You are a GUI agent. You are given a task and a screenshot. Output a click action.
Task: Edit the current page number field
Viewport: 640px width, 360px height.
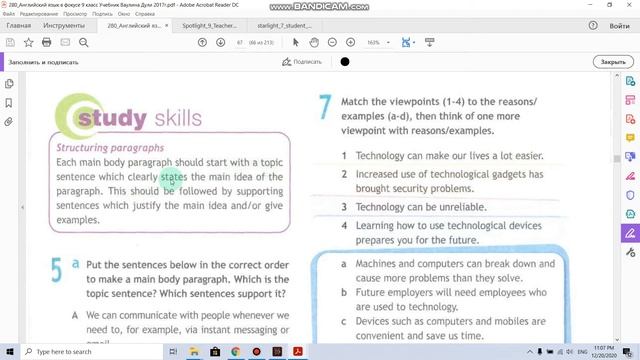coord(240,42)
